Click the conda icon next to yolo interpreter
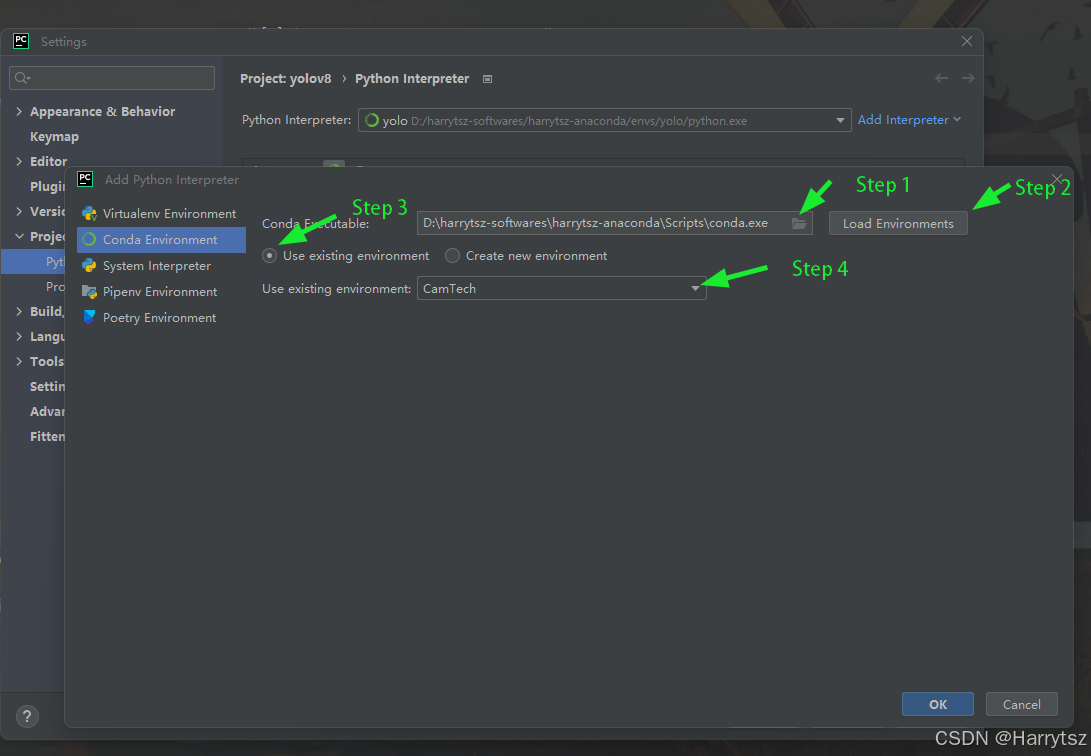The width and height of the screenshot is (1091, 756). (x=372, y=120)
